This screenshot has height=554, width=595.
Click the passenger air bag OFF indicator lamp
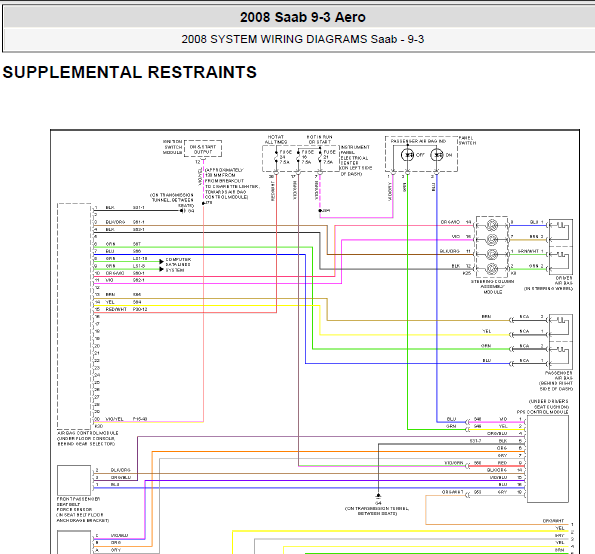click(x=408, y=155)
